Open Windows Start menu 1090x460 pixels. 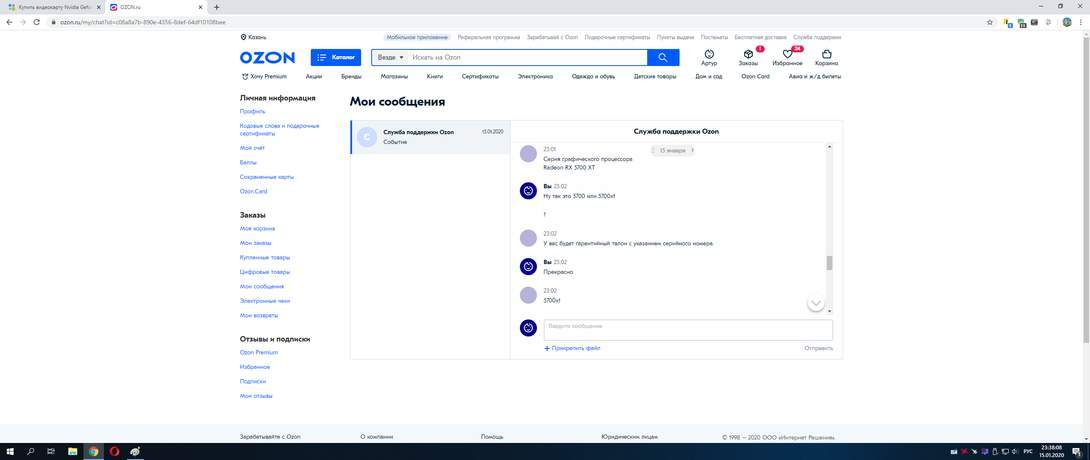click(10, 452)
